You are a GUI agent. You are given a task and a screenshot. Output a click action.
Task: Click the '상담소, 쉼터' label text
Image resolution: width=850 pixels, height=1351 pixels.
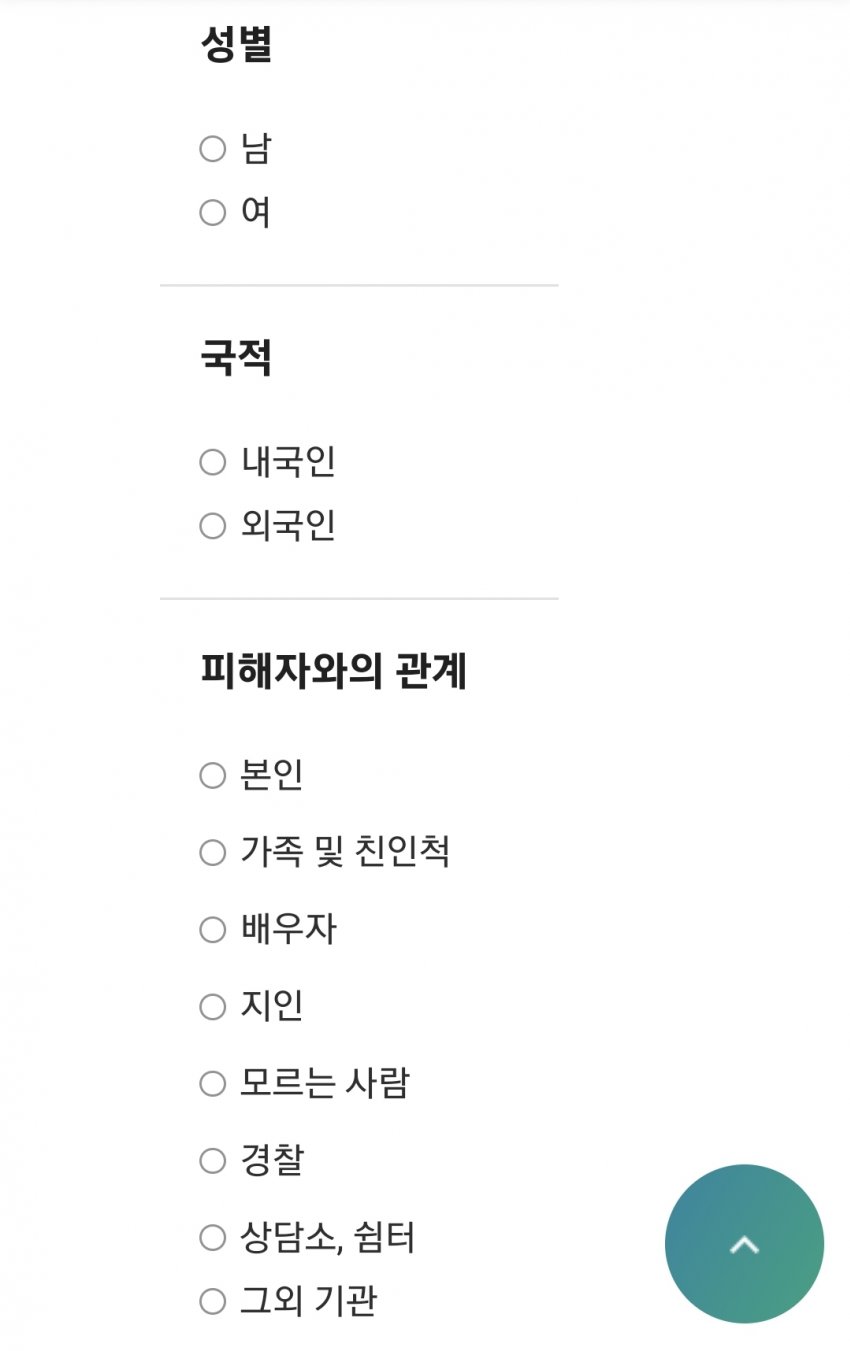click(x=328, y=1238)
